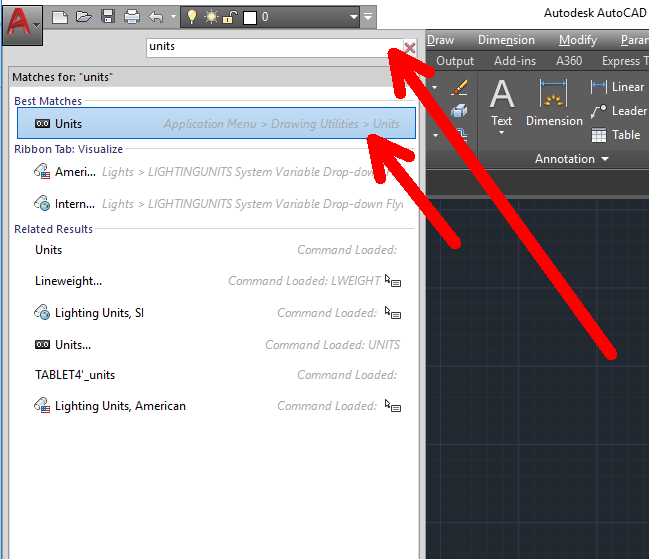Click the Lineweight row's add-to-toolbar icon

[x=392, y=281]
